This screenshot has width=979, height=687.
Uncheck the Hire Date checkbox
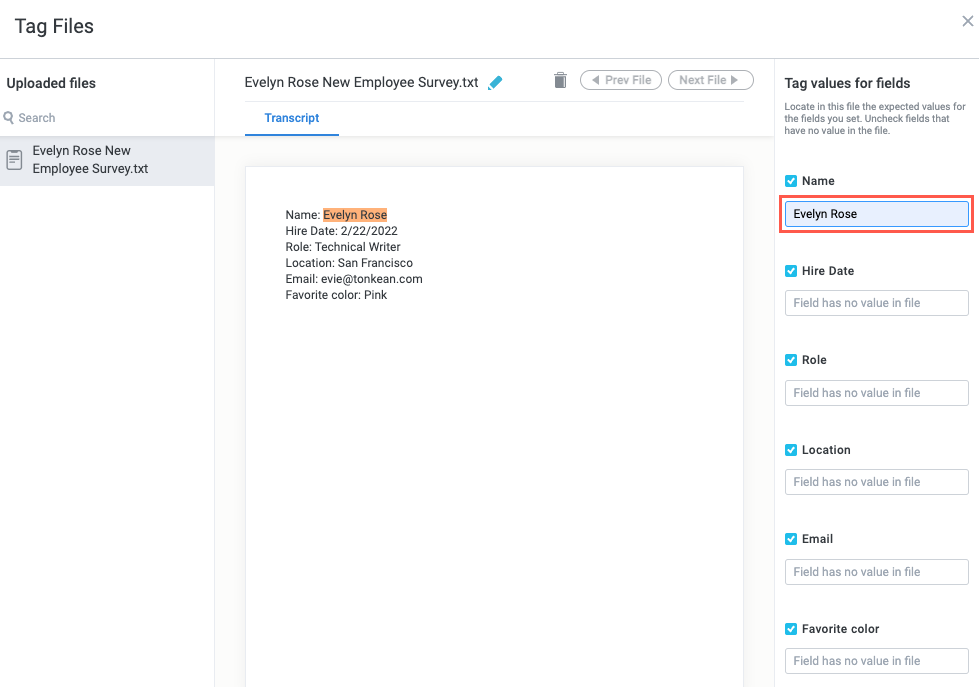[x=791, y=271]
